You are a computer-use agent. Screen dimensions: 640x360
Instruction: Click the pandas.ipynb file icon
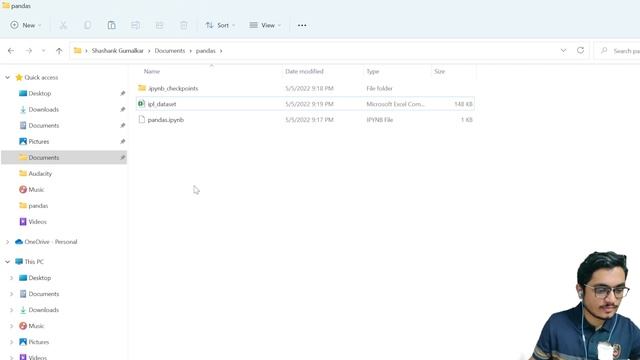142,119
